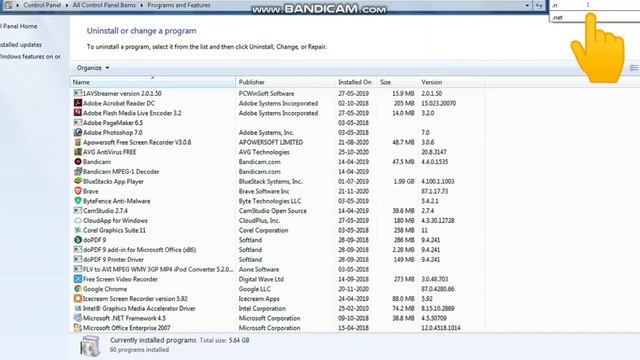Click the search programs input field

[x=594, y=5]
